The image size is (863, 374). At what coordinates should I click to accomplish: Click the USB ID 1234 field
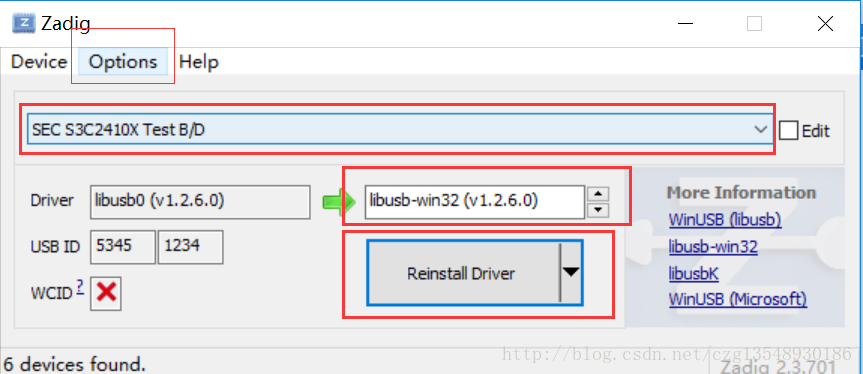click(x=190, y=247)
